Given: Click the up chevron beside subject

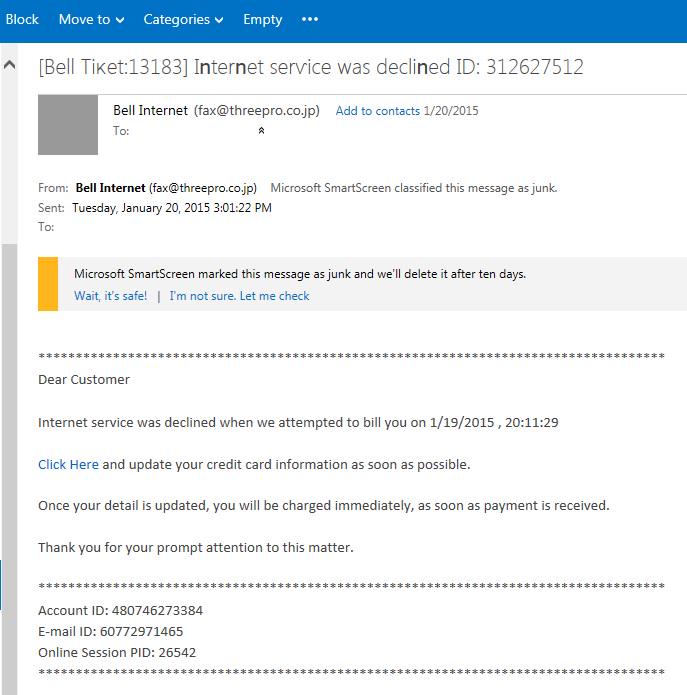Looking at the screenshot, I should (x=9, y=65).
